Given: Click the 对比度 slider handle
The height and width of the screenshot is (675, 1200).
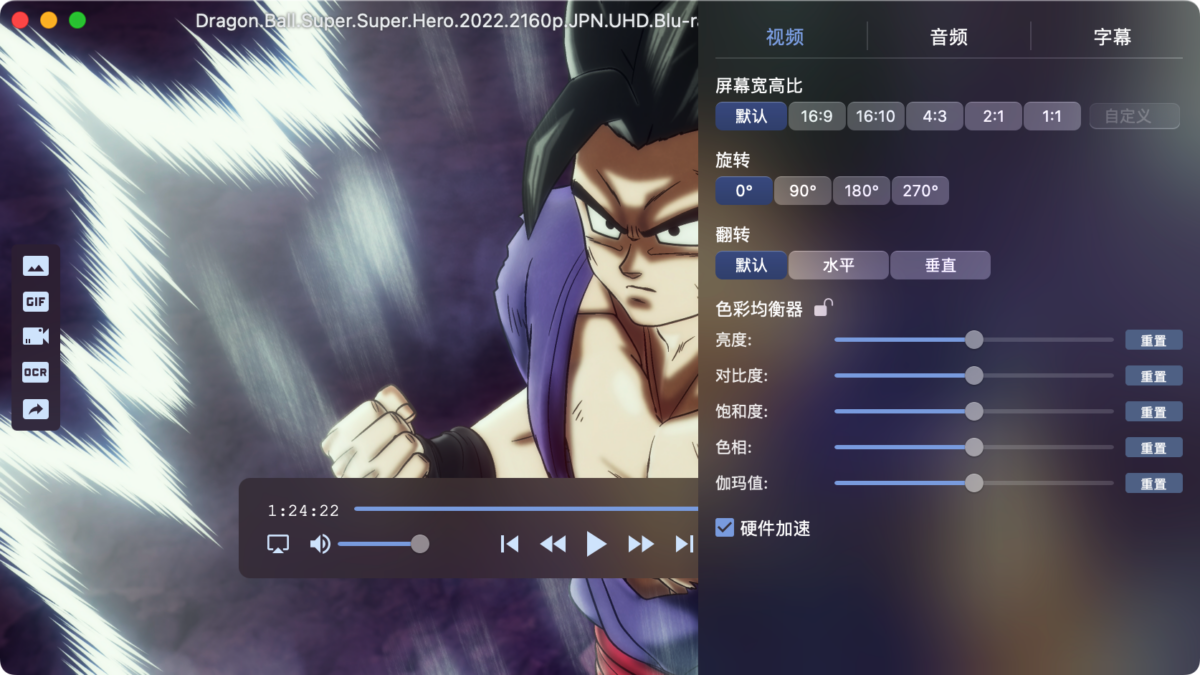Looking at the screenshot, I should click(x=974, y=376).
